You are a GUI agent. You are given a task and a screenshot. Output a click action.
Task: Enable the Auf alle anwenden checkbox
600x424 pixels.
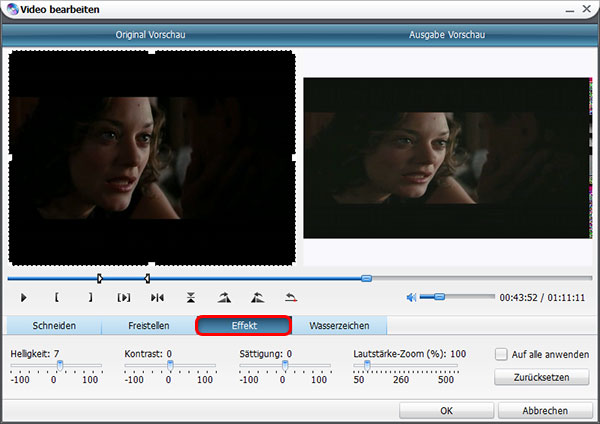pos(501,354)
